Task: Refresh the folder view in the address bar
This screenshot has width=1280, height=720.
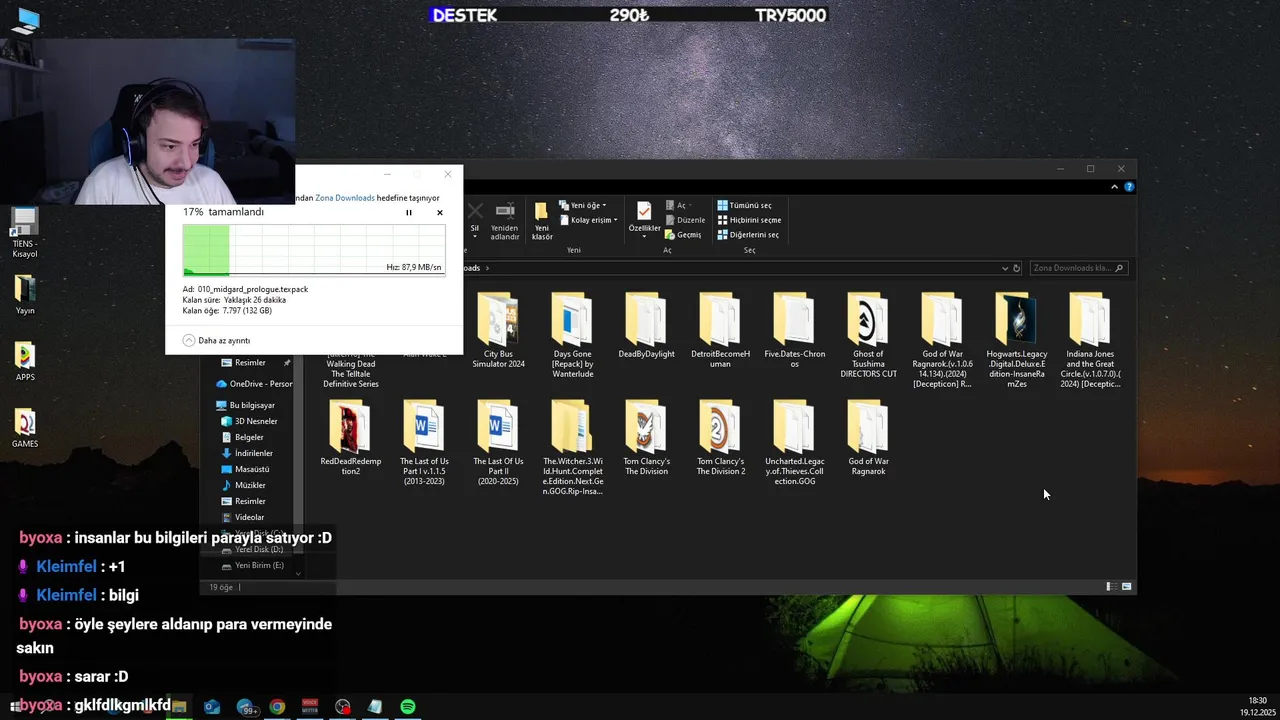Action: coord(1017,268)
